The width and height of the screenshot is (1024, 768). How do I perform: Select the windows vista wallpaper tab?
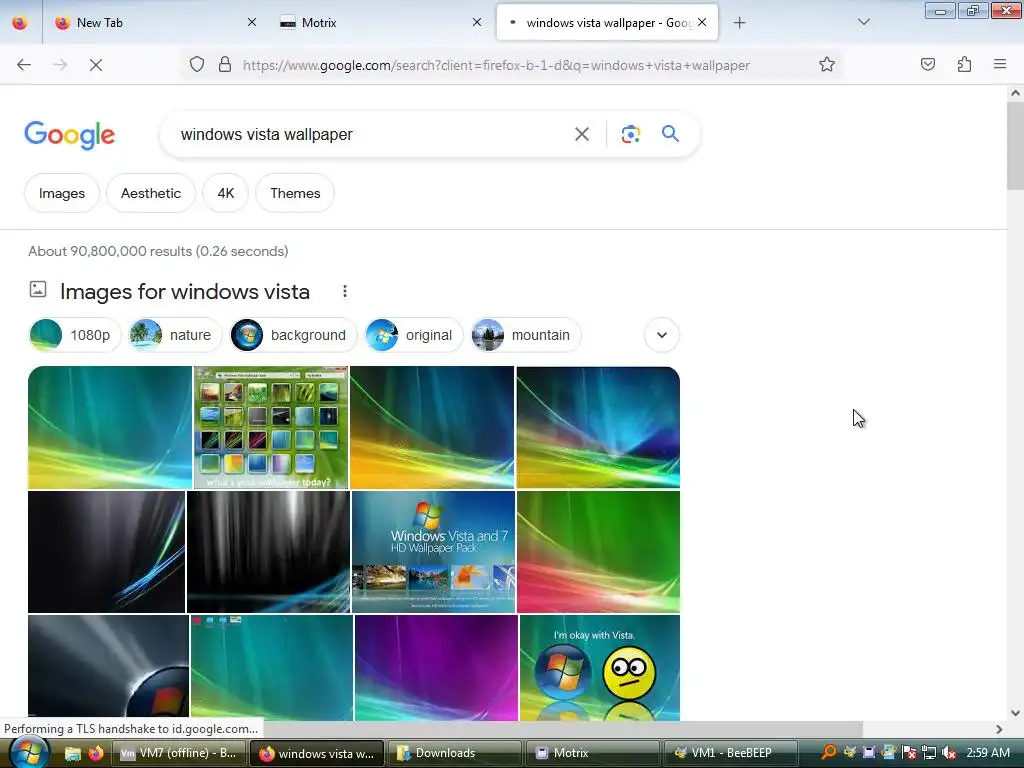coord(607,23)
